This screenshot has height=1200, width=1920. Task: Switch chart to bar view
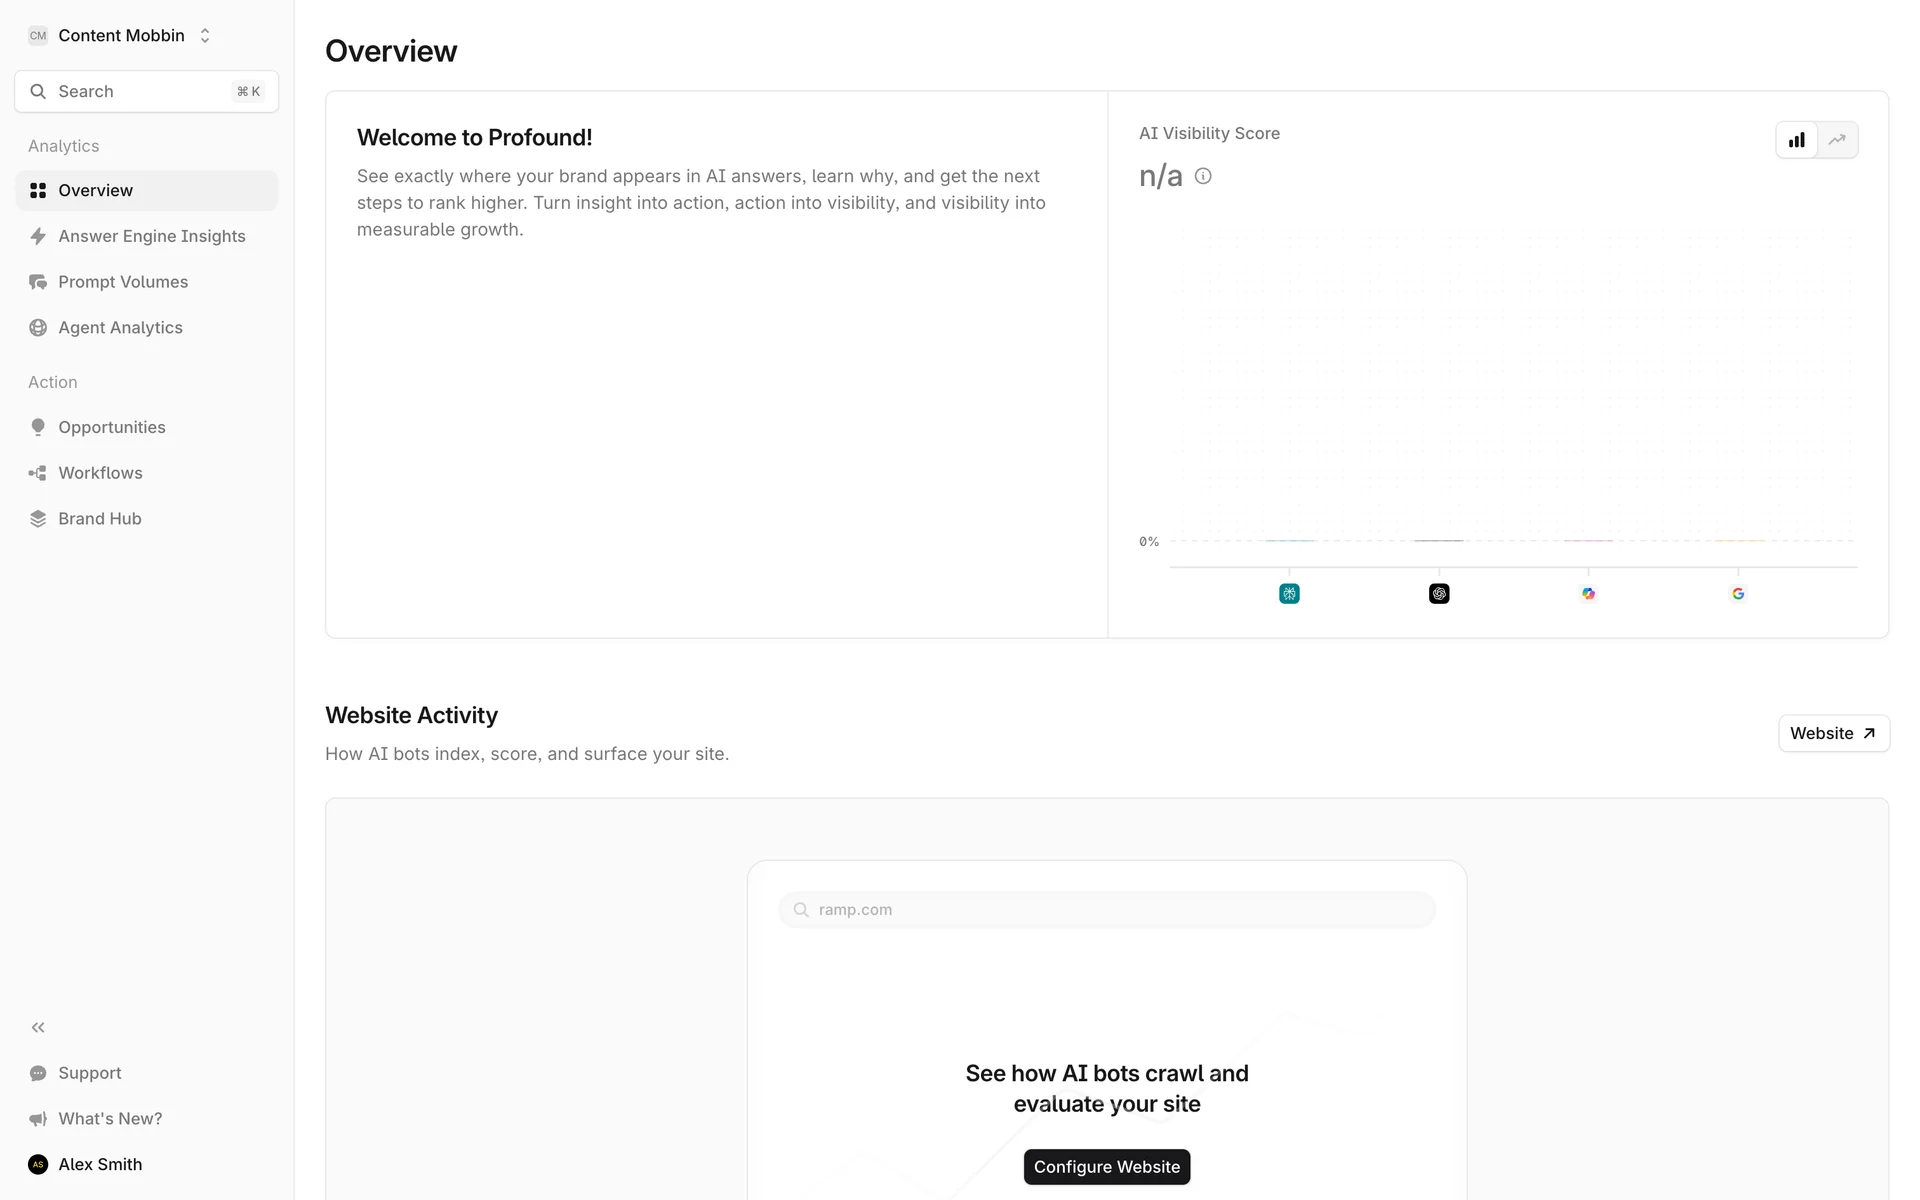(1797, 140)
